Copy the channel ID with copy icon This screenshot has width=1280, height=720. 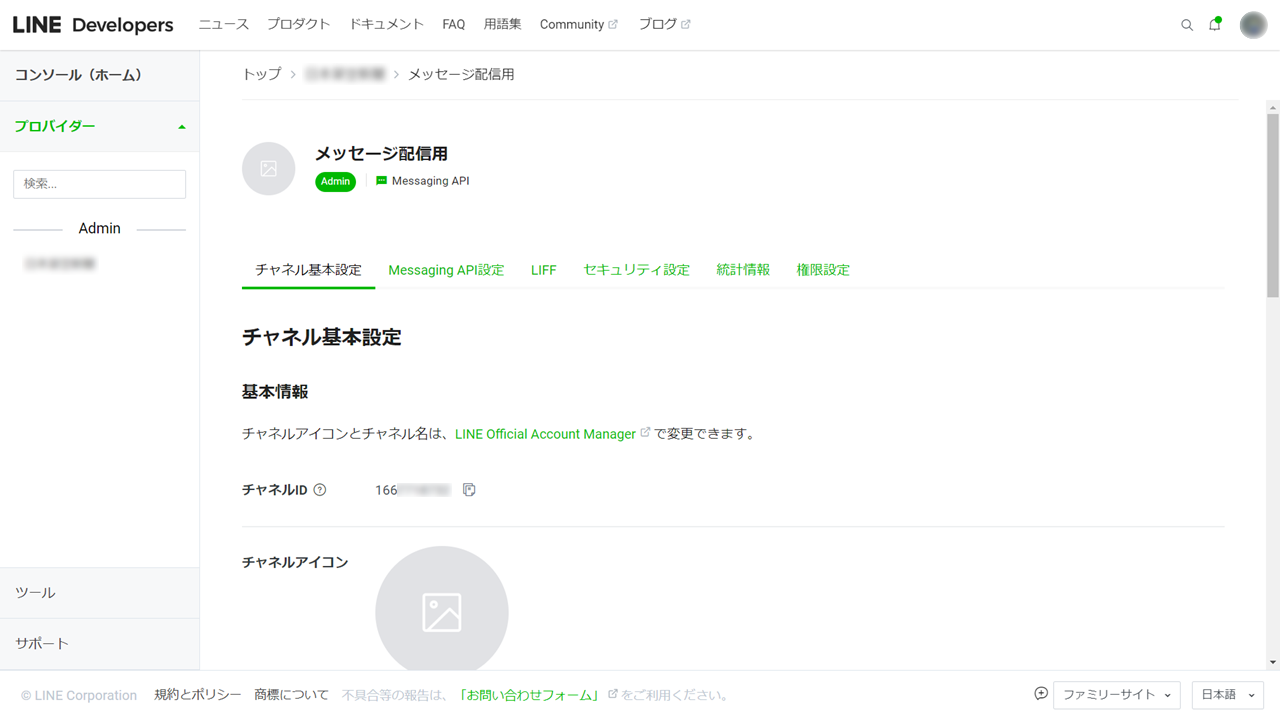pos(469,490)
